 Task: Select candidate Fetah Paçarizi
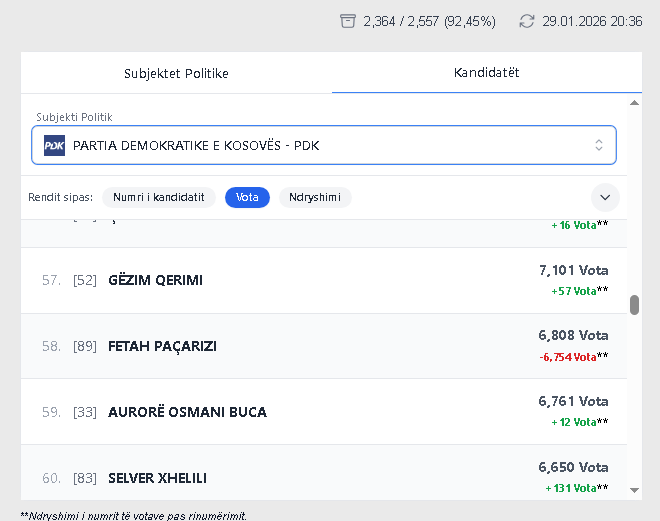tap(162, 347)
